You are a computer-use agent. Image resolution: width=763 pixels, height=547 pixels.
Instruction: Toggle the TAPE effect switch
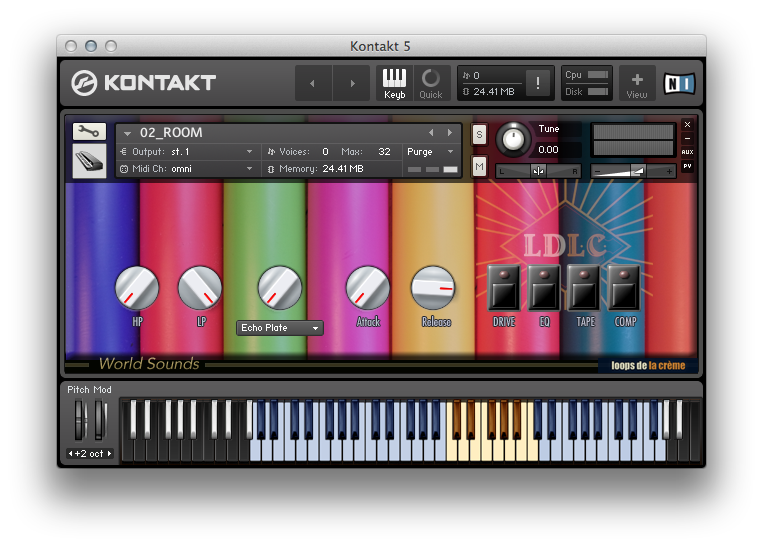tap(584, 288)
